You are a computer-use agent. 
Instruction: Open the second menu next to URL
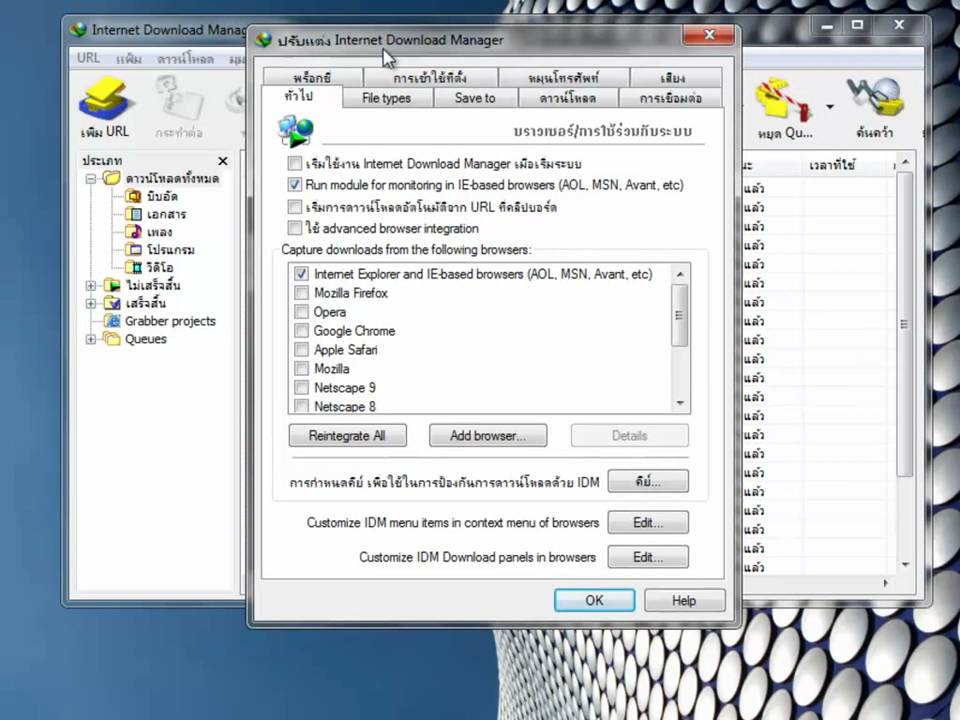(x=129, y=59)
